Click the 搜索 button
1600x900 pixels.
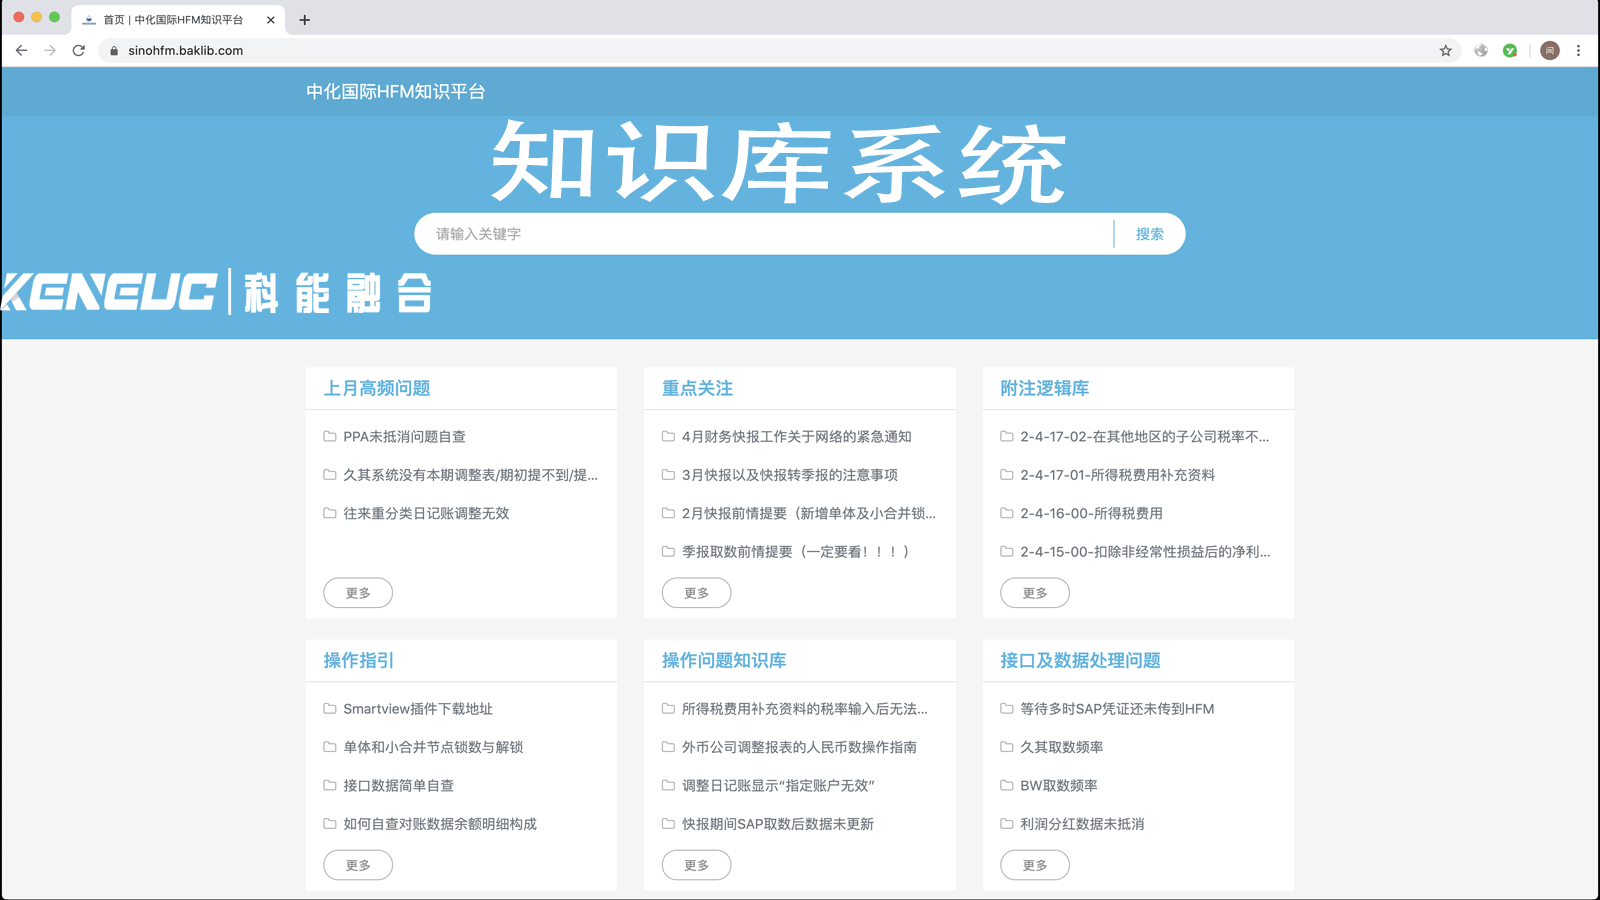coord(1149,234)
